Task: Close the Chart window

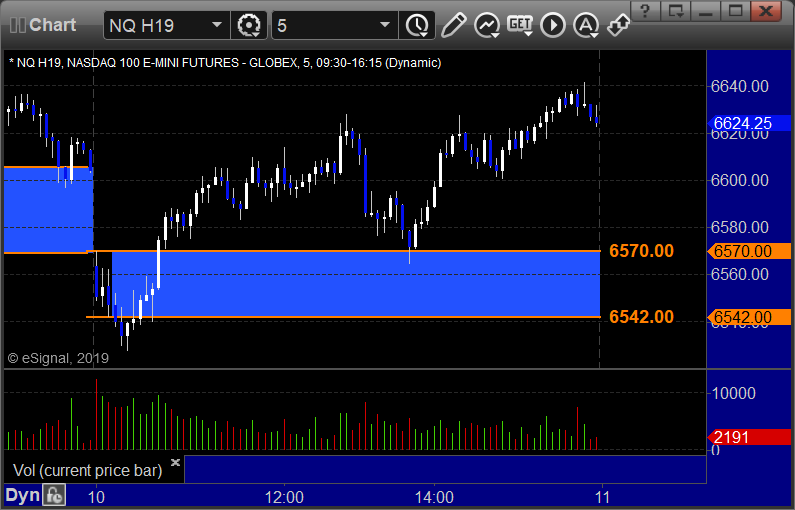Action: click(x=766, y=10)
